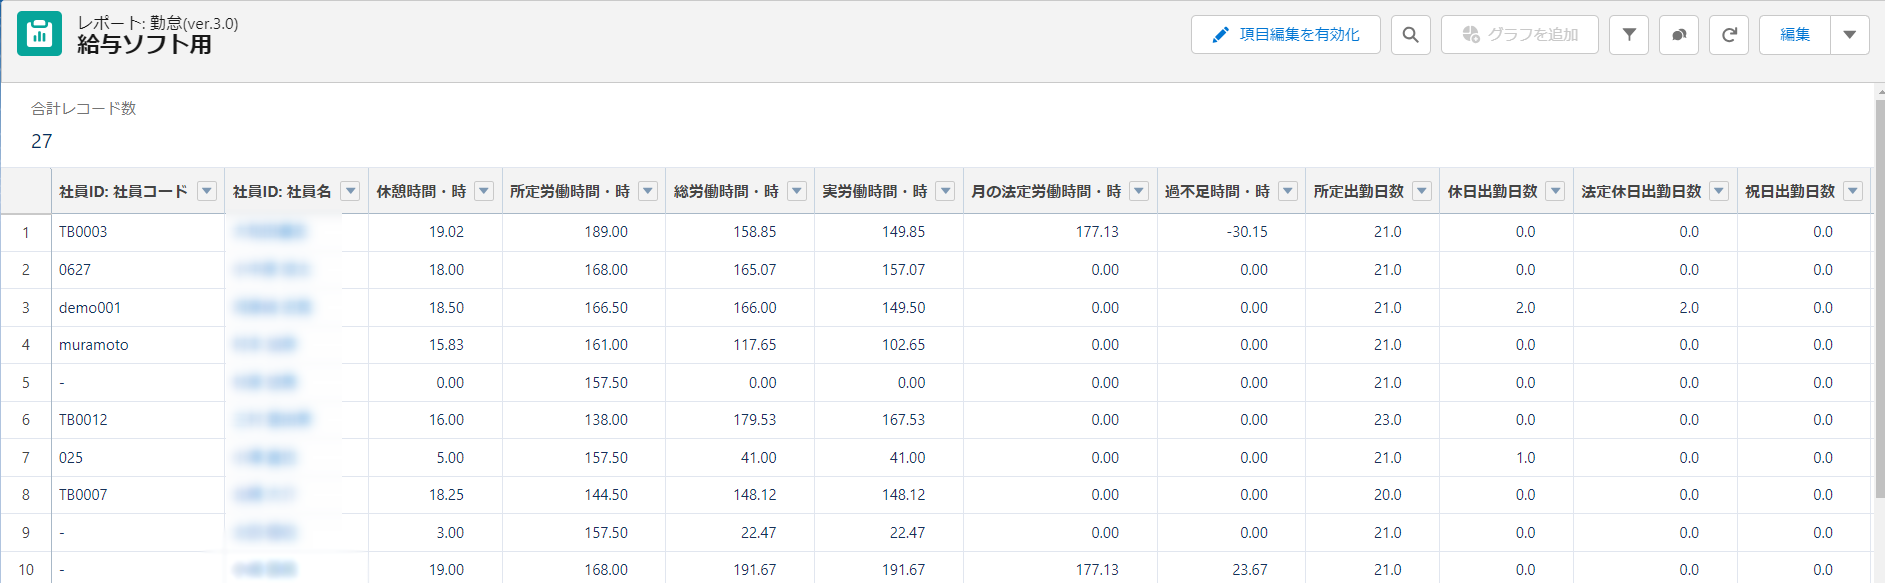Click the 編集 button

1794,35
